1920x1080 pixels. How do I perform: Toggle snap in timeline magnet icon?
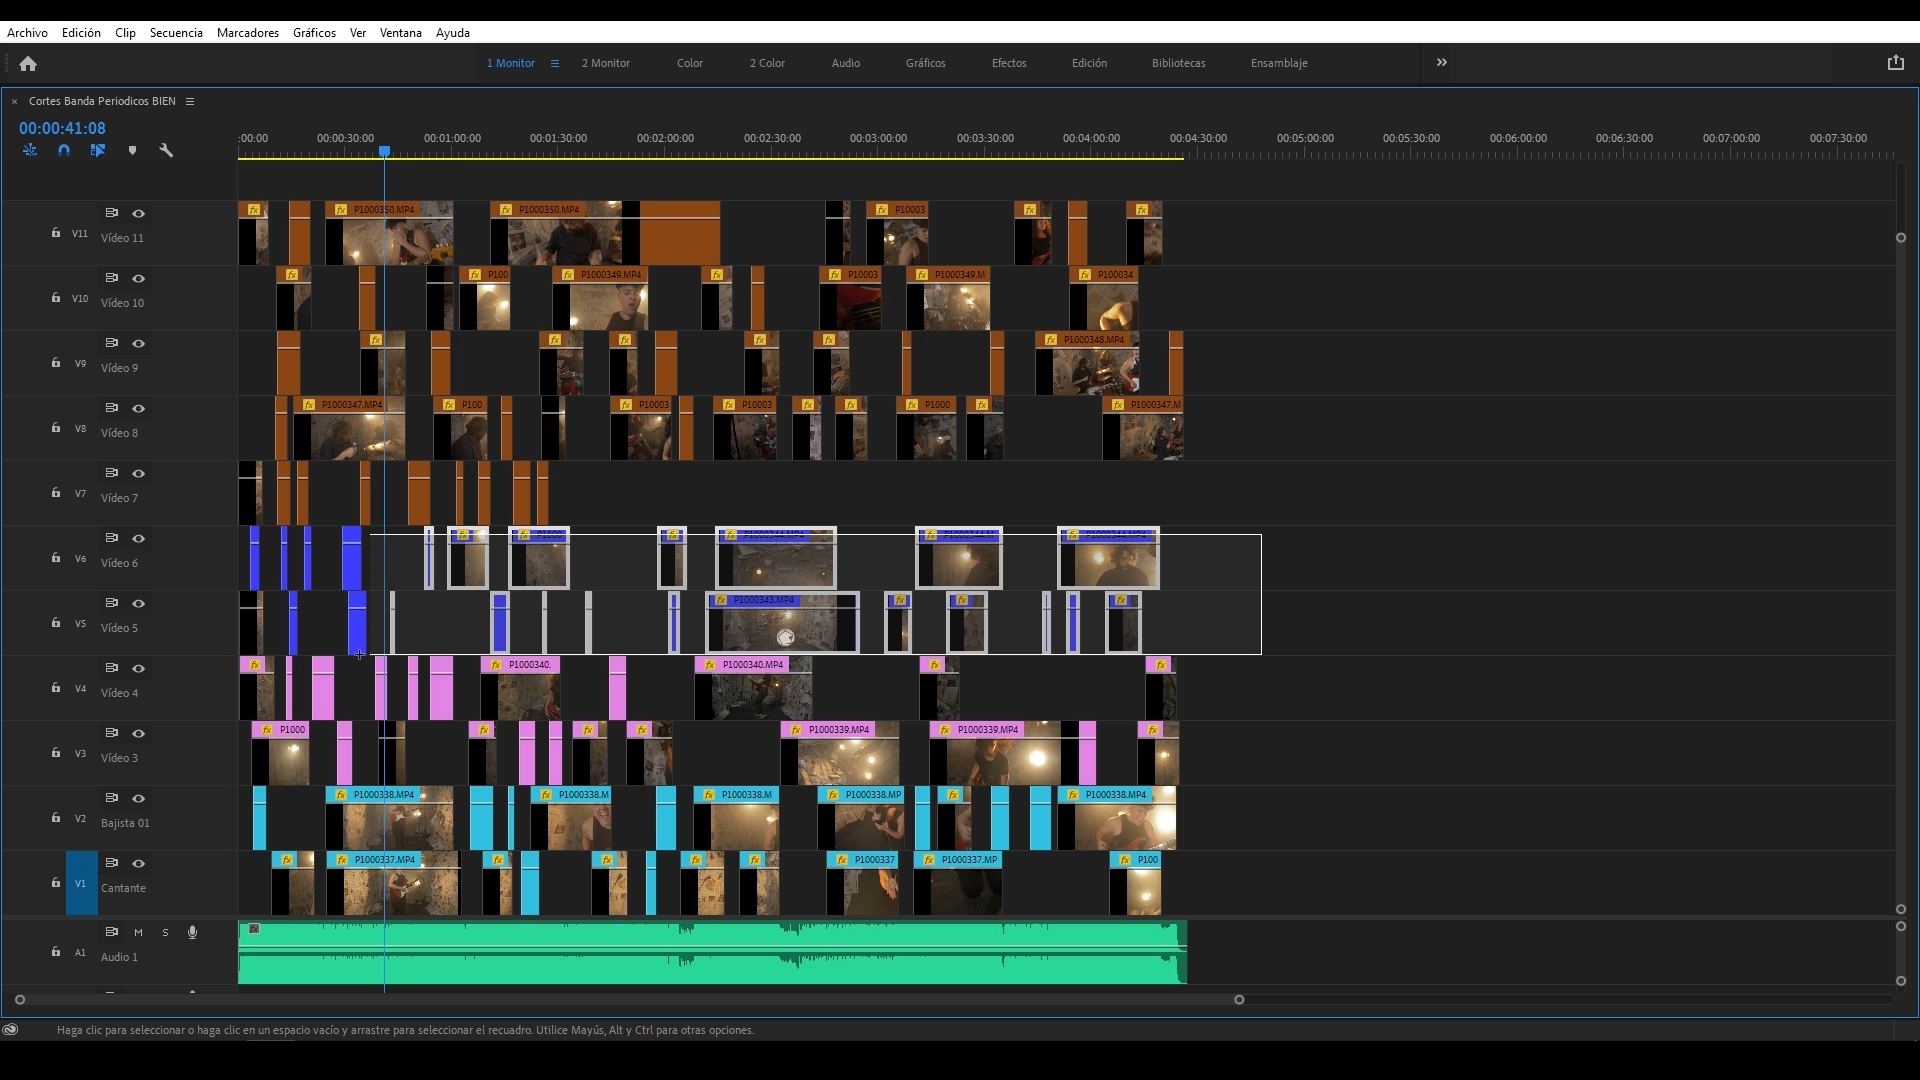point(64,150)
